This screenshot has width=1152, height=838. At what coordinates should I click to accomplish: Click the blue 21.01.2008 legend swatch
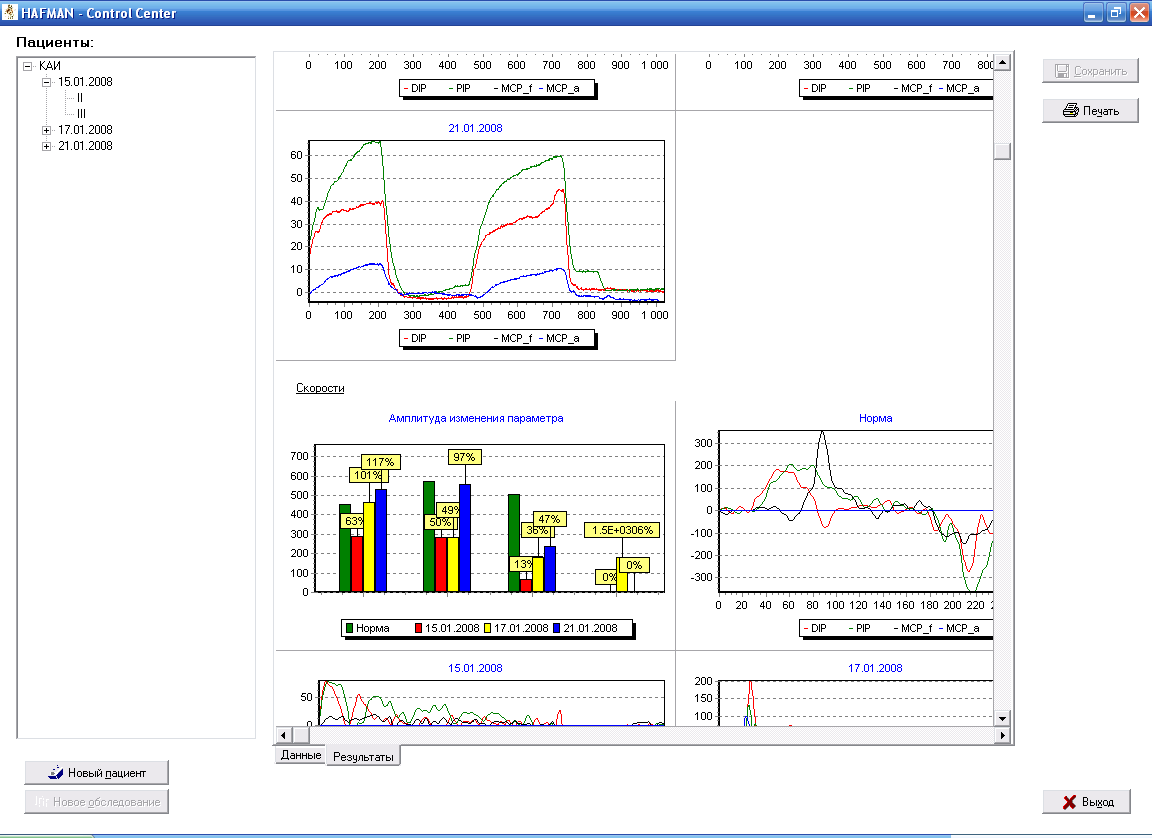point(557,629)
